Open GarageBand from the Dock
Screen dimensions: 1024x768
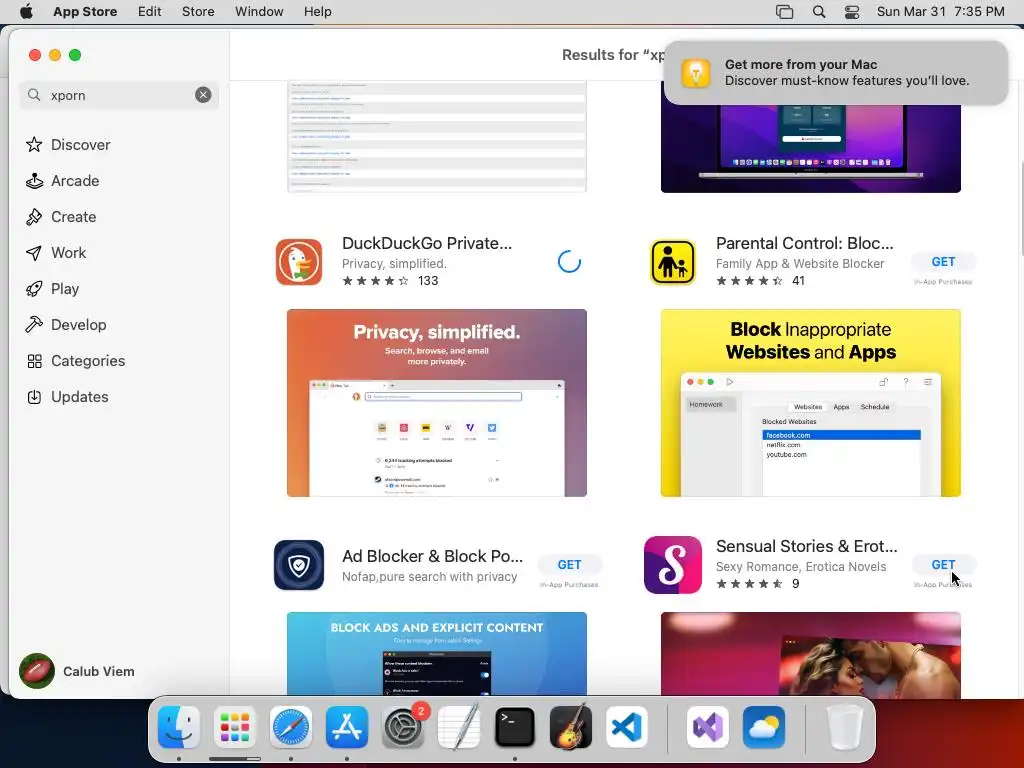tap(571, 727)
